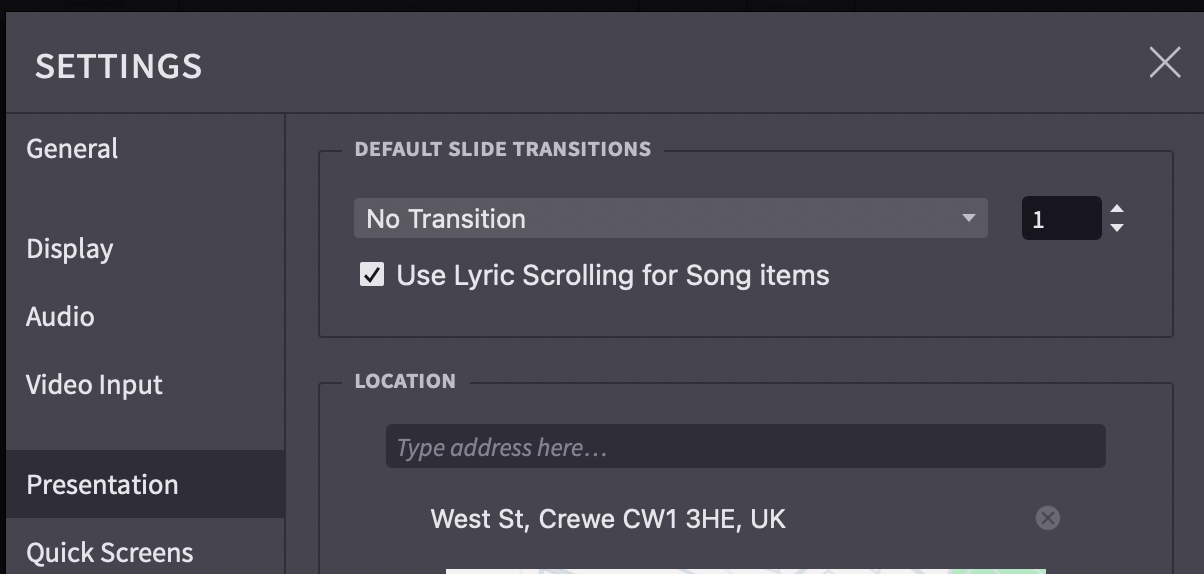Select the West St, Crewe CW1 3HE address

[x=608, y=518]
